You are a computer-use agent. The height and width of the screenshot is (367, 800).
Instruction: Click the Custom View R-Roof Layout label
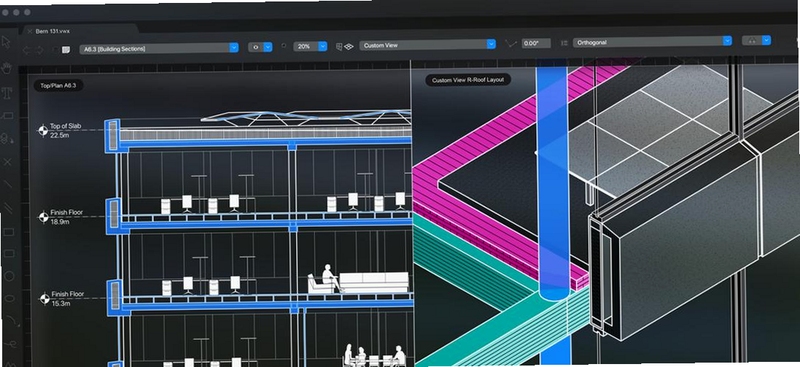pos(468,80)
